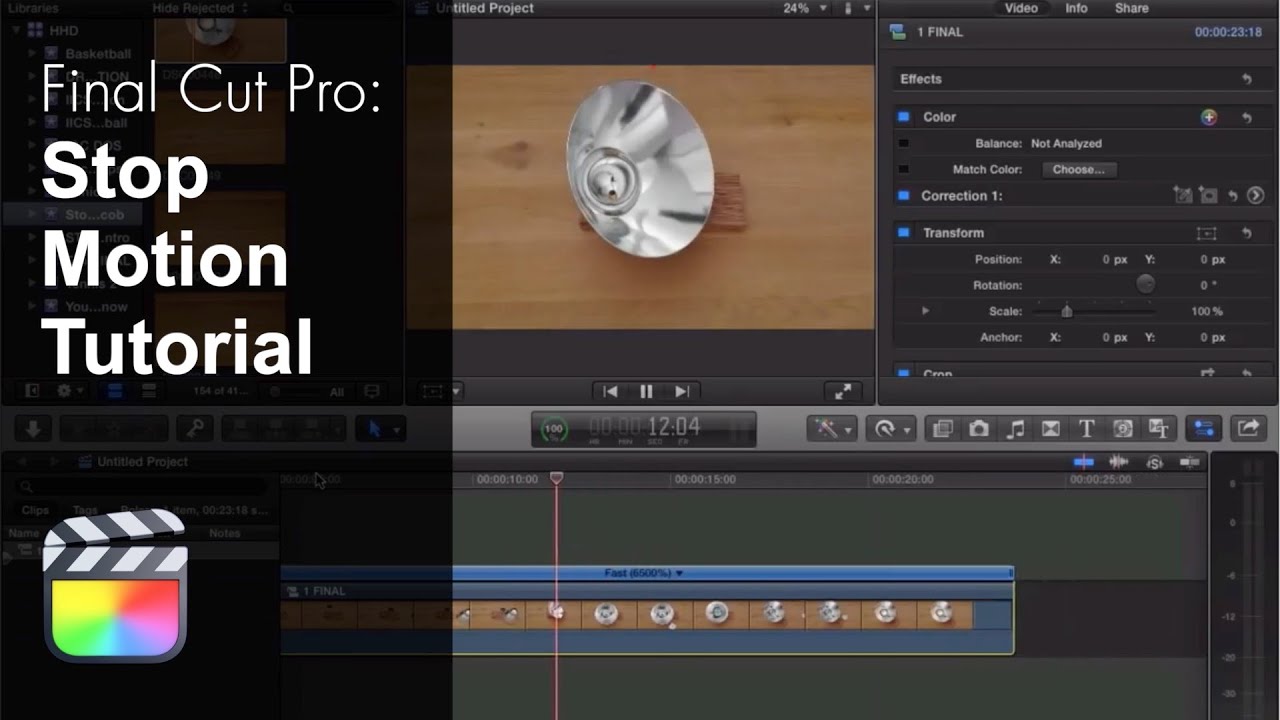Disable the Transform checkbox

(904, 233)
